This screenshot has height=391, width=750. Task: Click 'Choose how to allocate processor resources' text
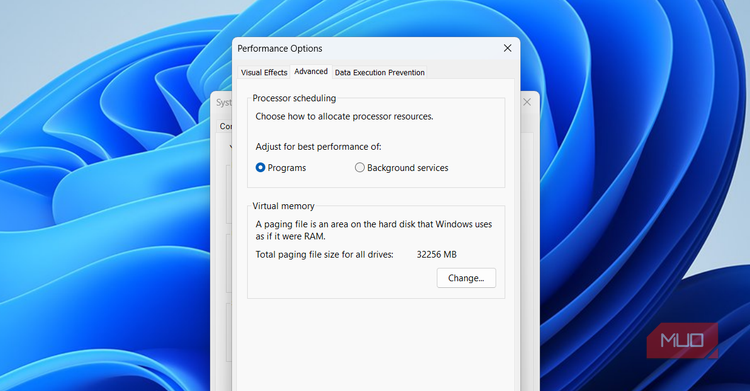344,116
